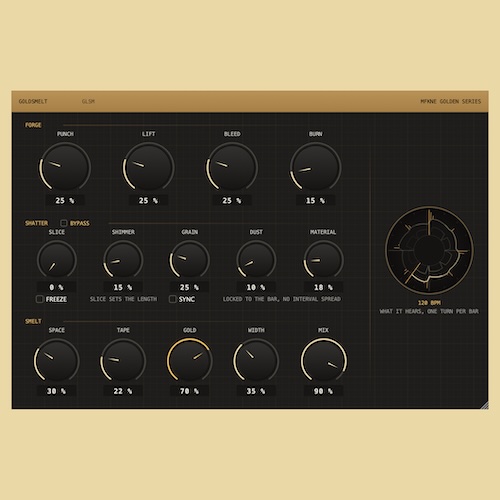Toggle the FREEZE checkbox
The image size is (500, 500).
(40, 299)
